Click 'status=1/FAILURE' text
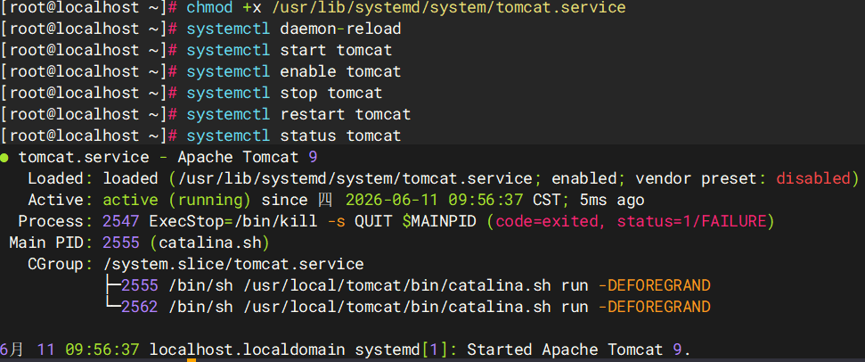865x362 pixels. [x=692, y=221]
